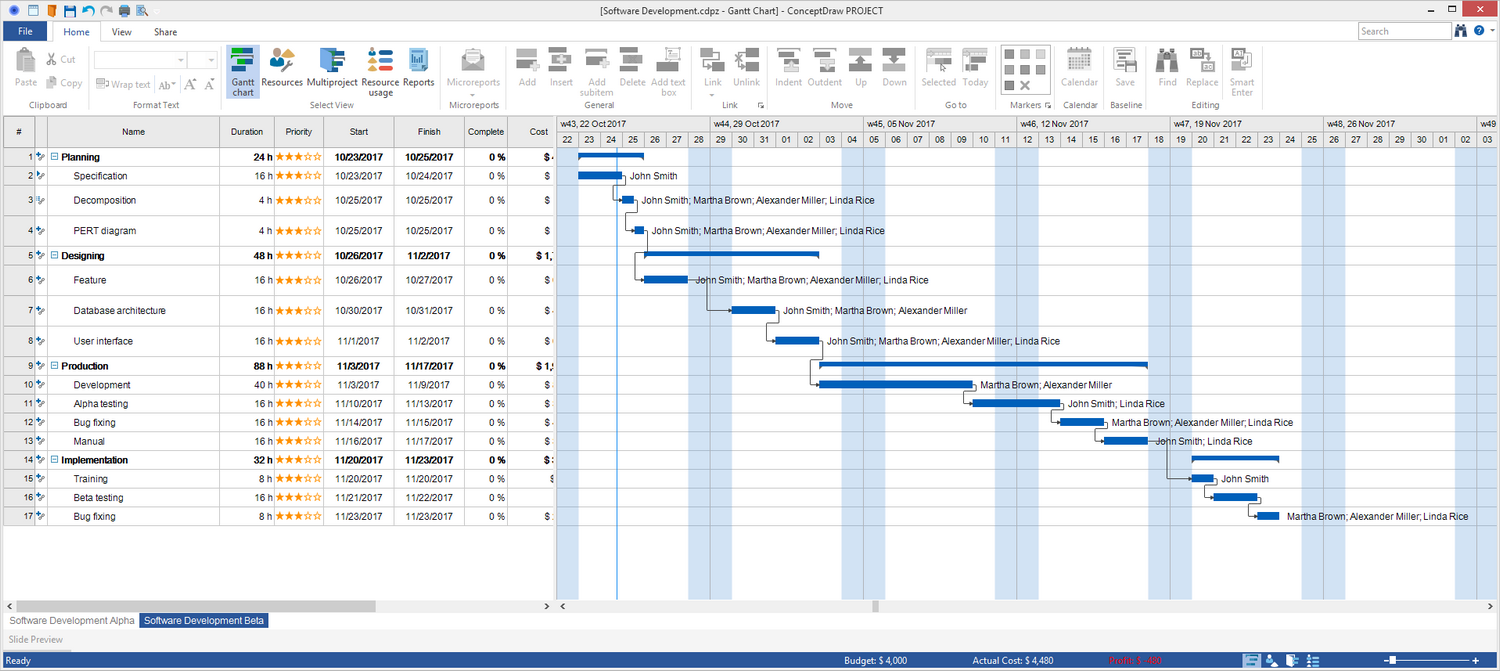Expand the Markers dialog launcher

[1048, 105]
